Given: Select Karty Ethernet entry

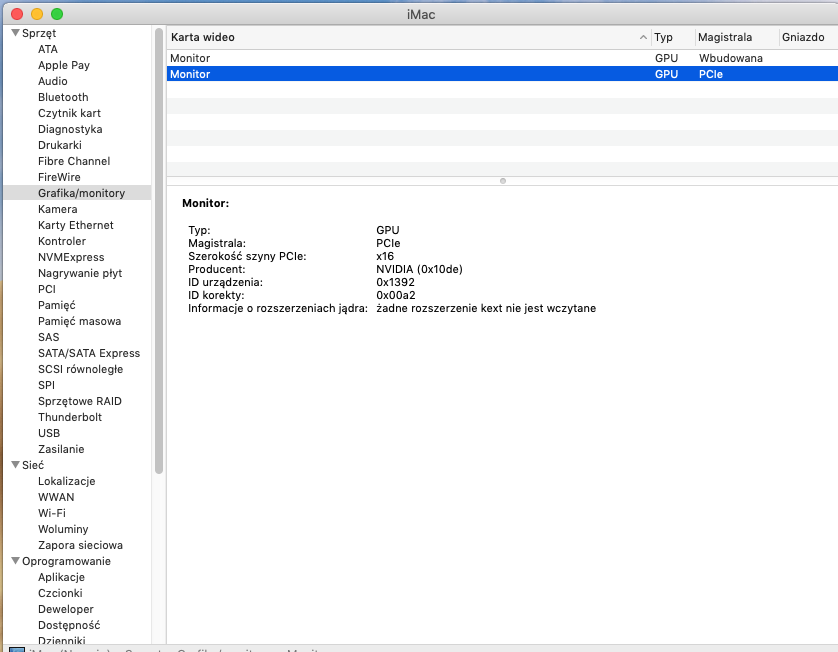Looking at the screenshot, I should pyautogui.click(x=75, y=226).
